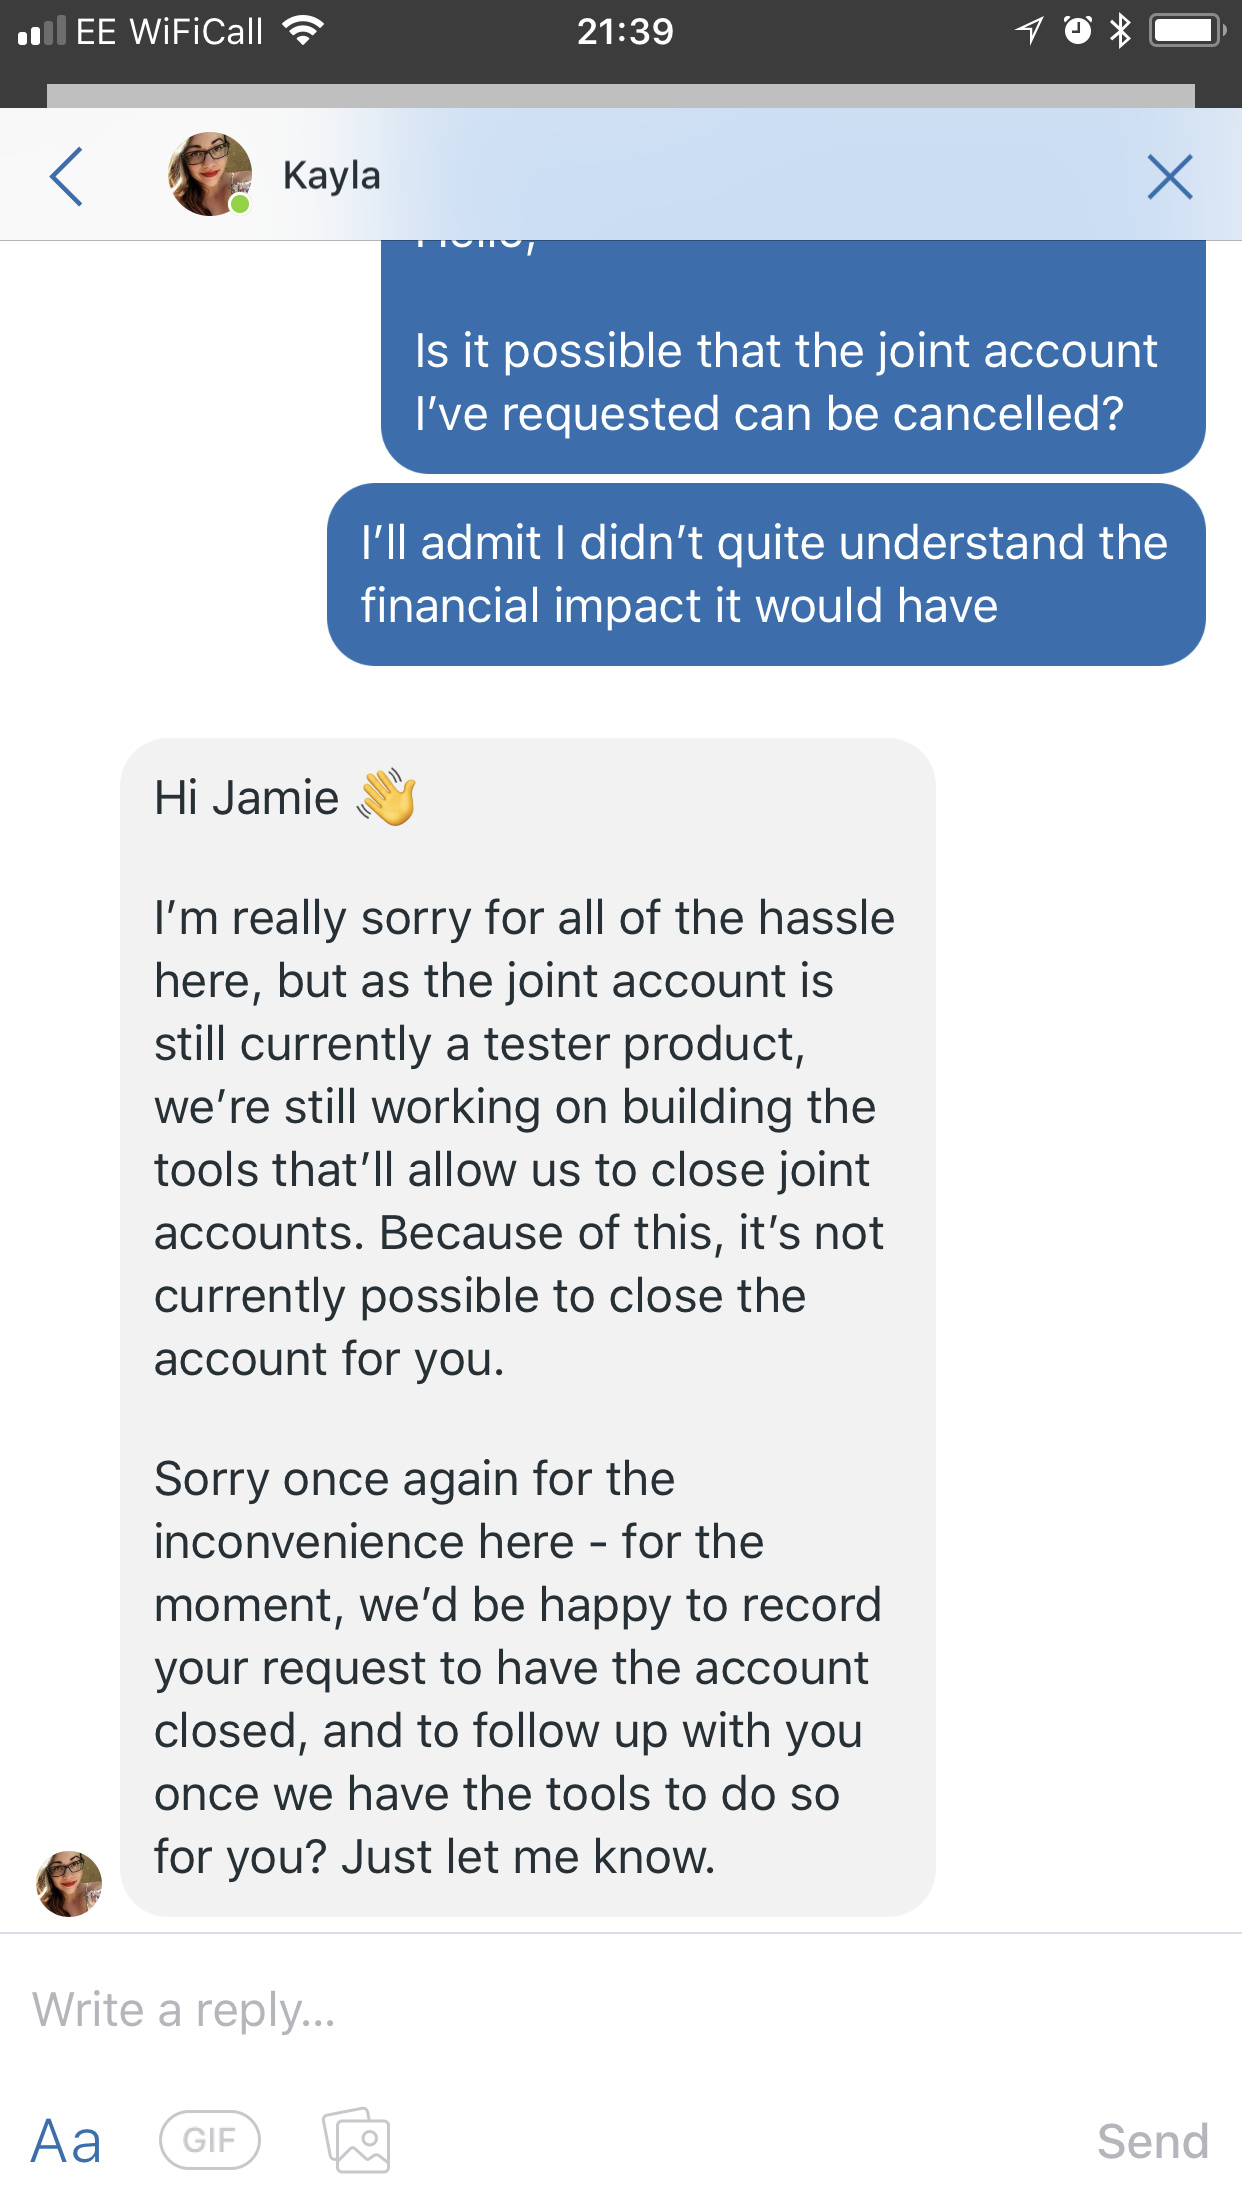
Task: Open the GIF picker
Action: (x=209, y=2140)
